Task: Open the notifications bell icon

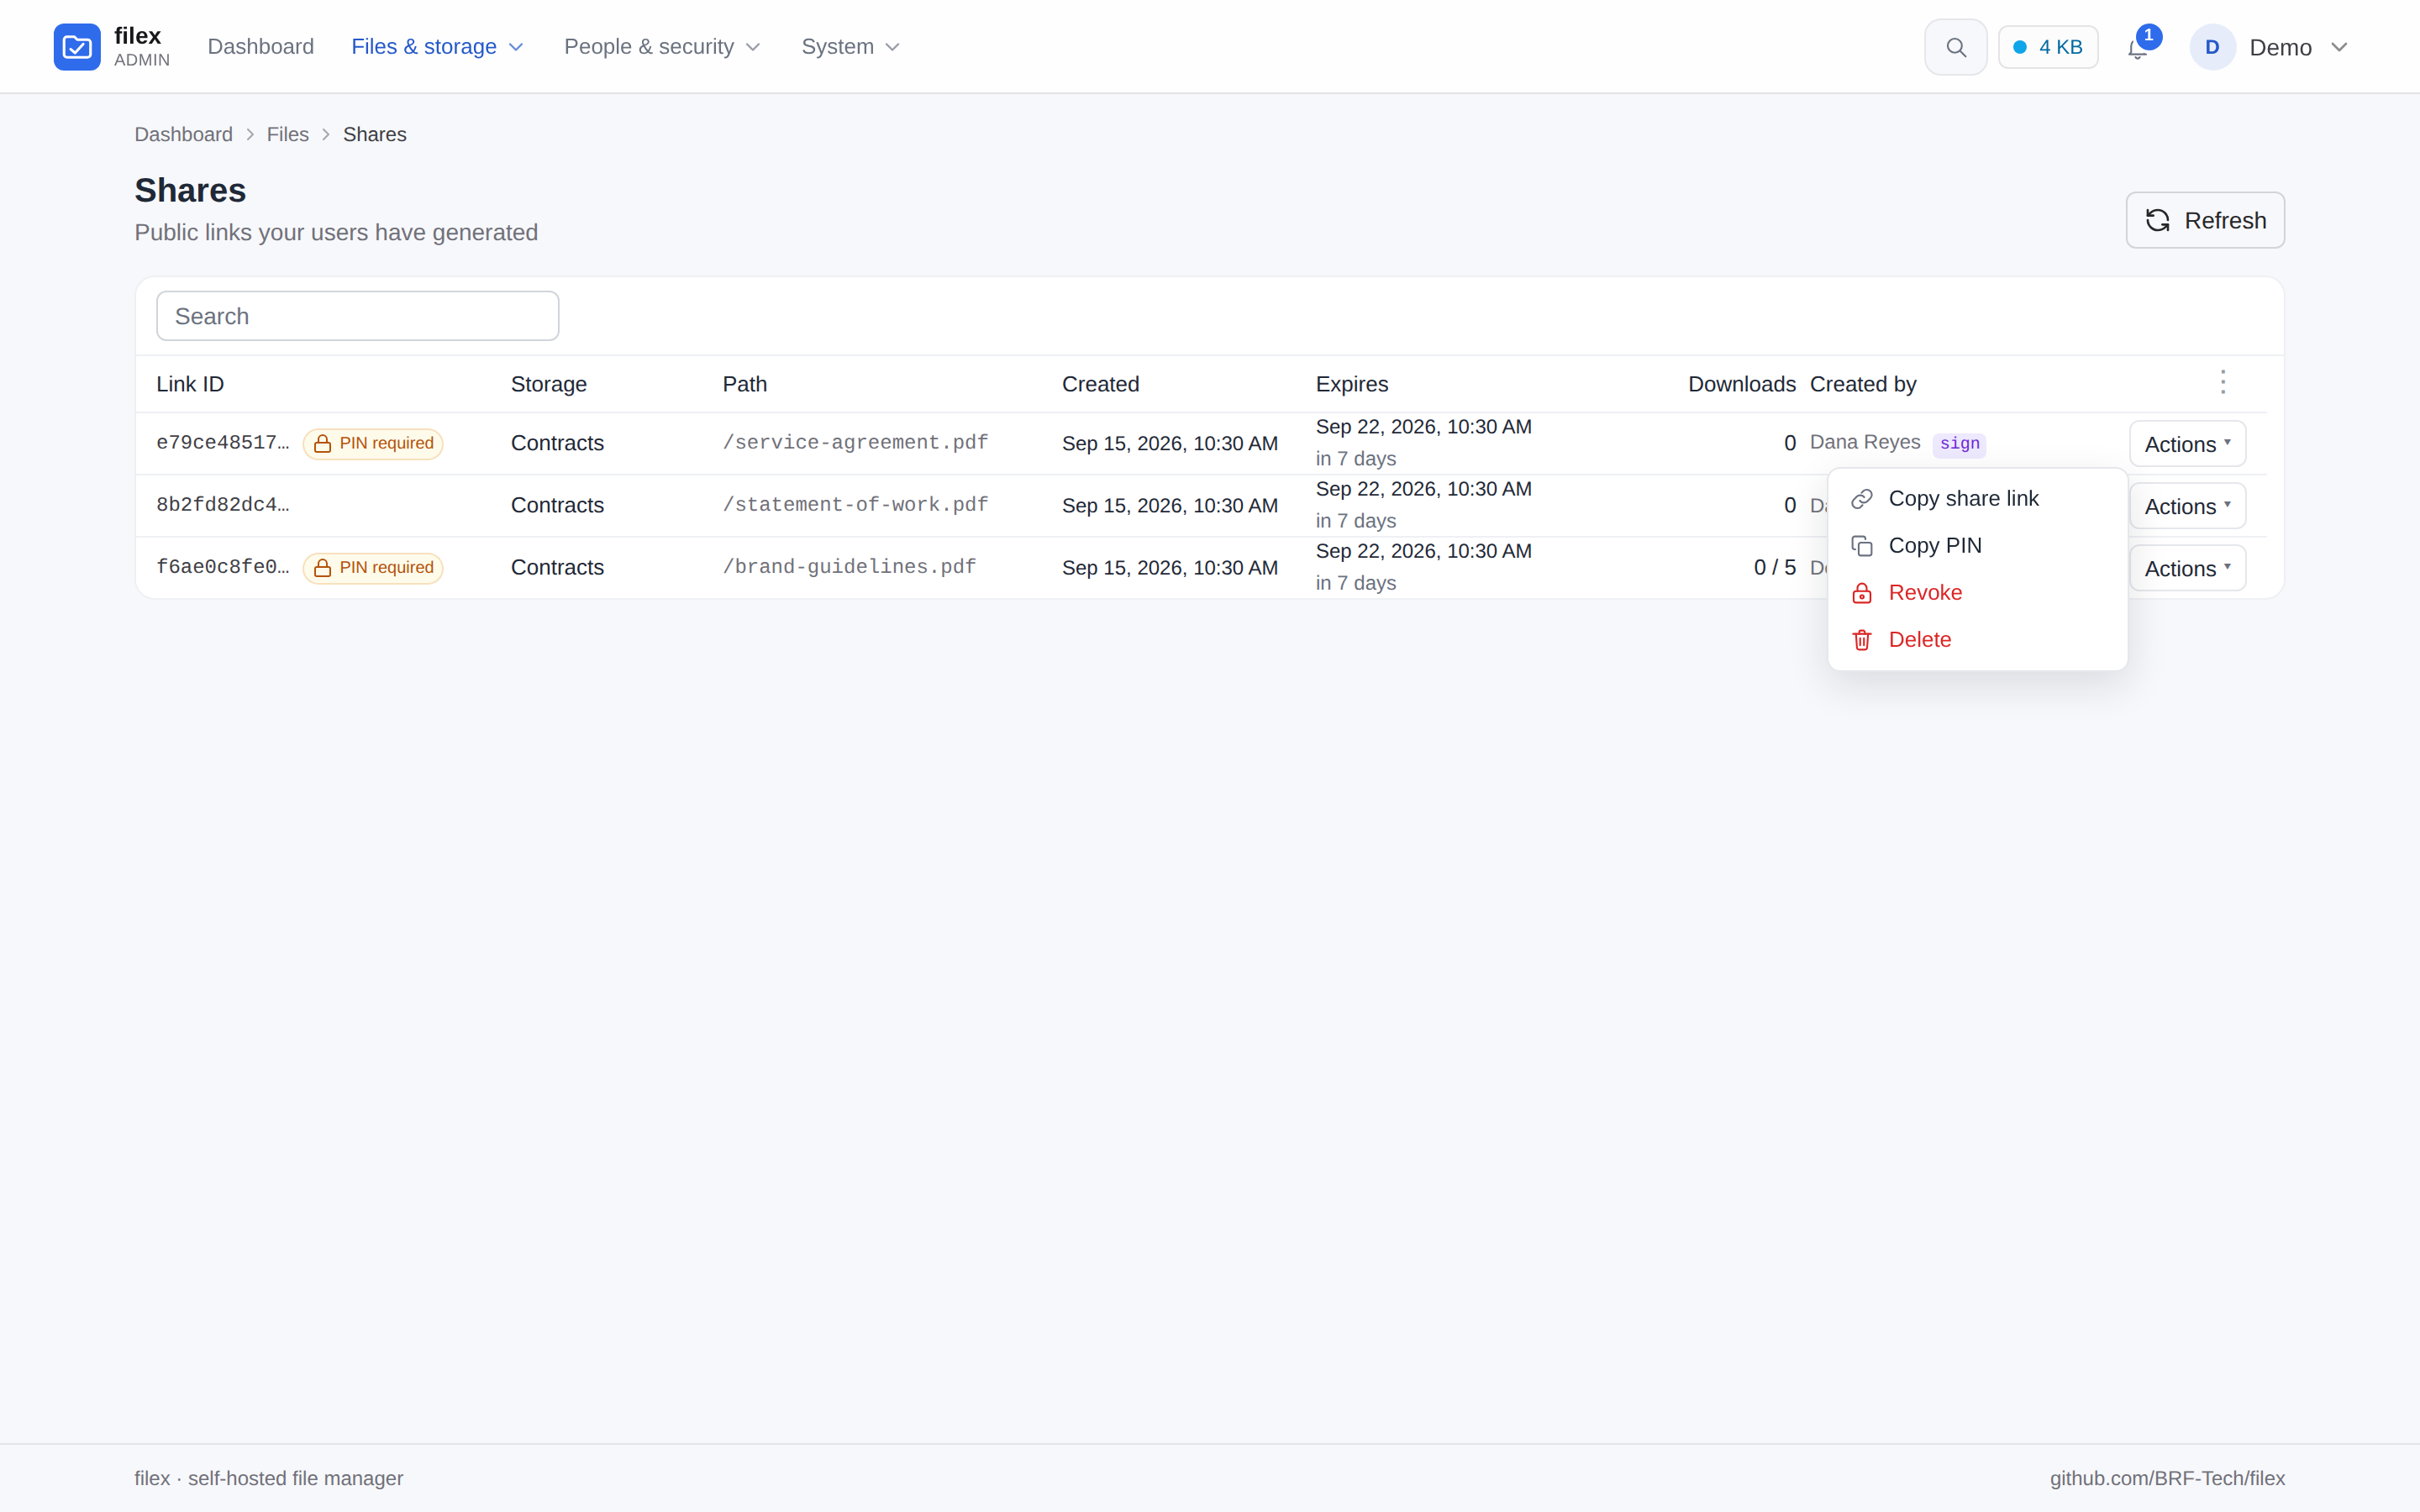Action: [2137, 48]
